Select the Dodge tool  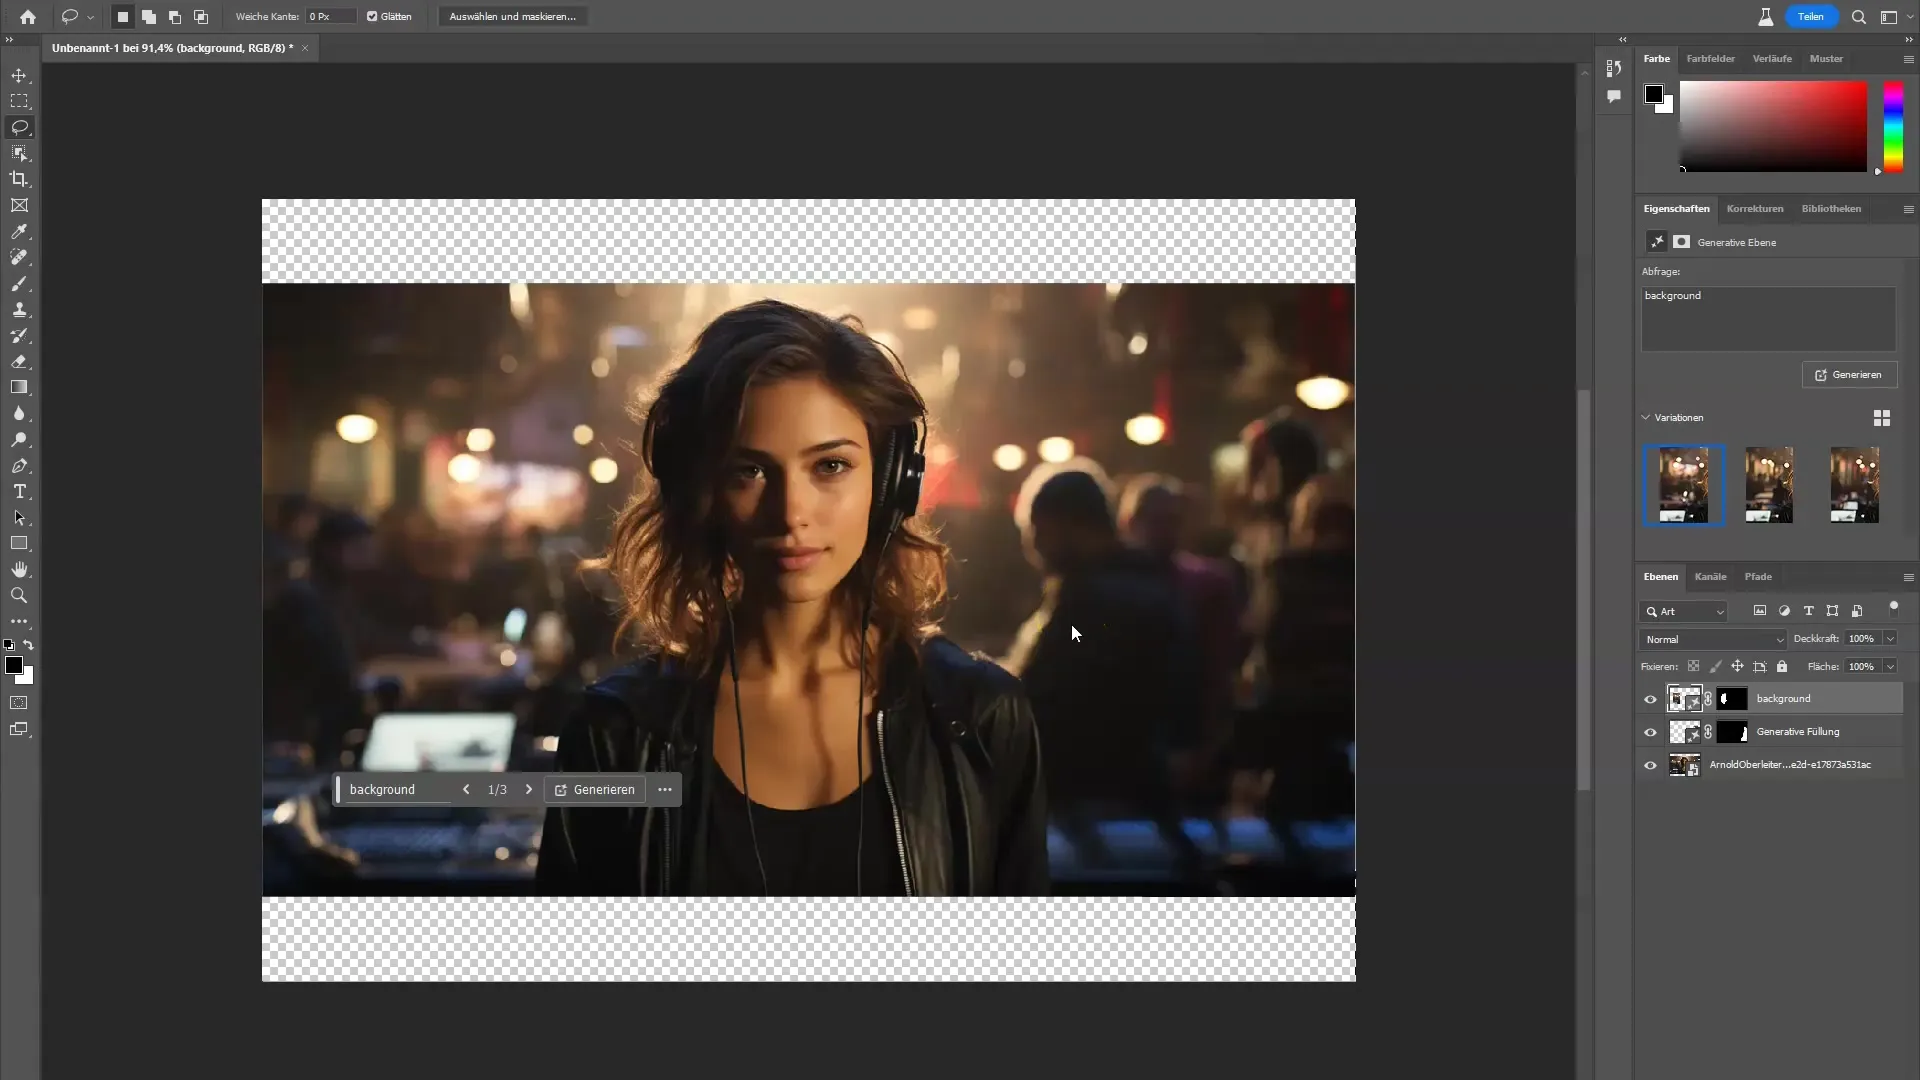[19, 439]
